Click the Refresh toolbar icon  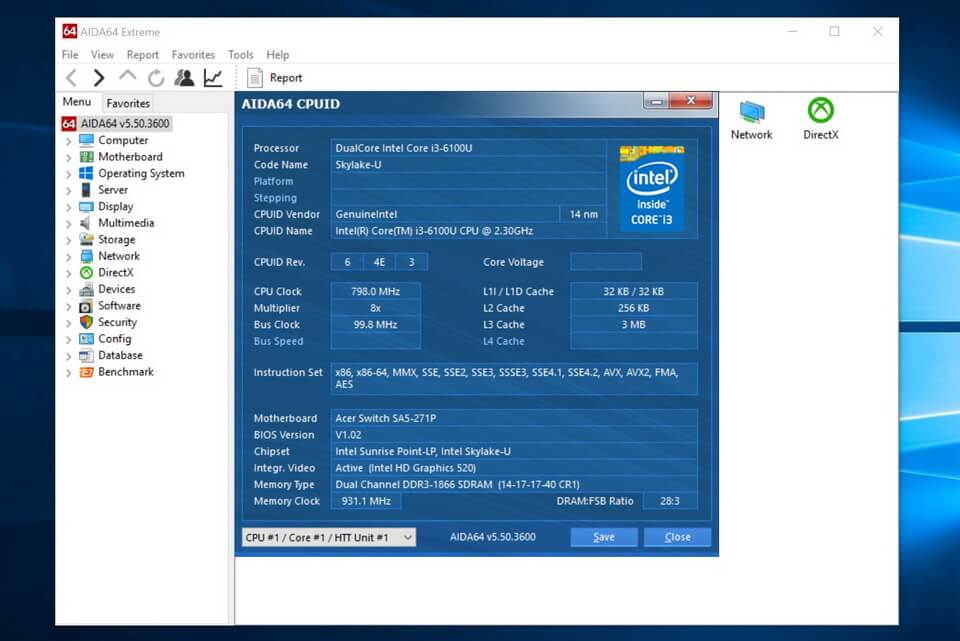click(156, 78)
